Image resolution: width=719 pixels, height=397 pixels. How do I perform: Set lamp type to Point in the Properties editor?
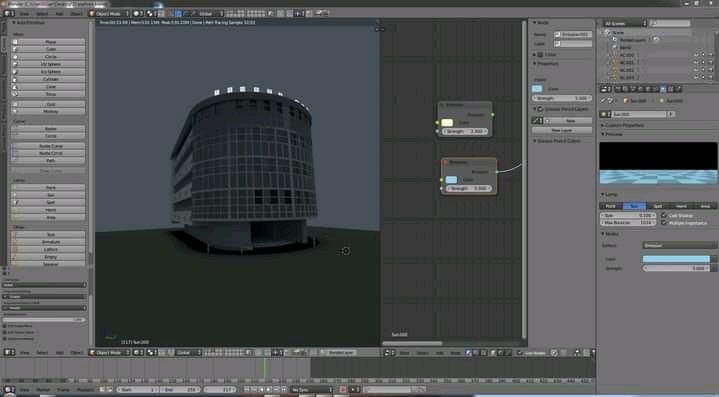[611, 206]
